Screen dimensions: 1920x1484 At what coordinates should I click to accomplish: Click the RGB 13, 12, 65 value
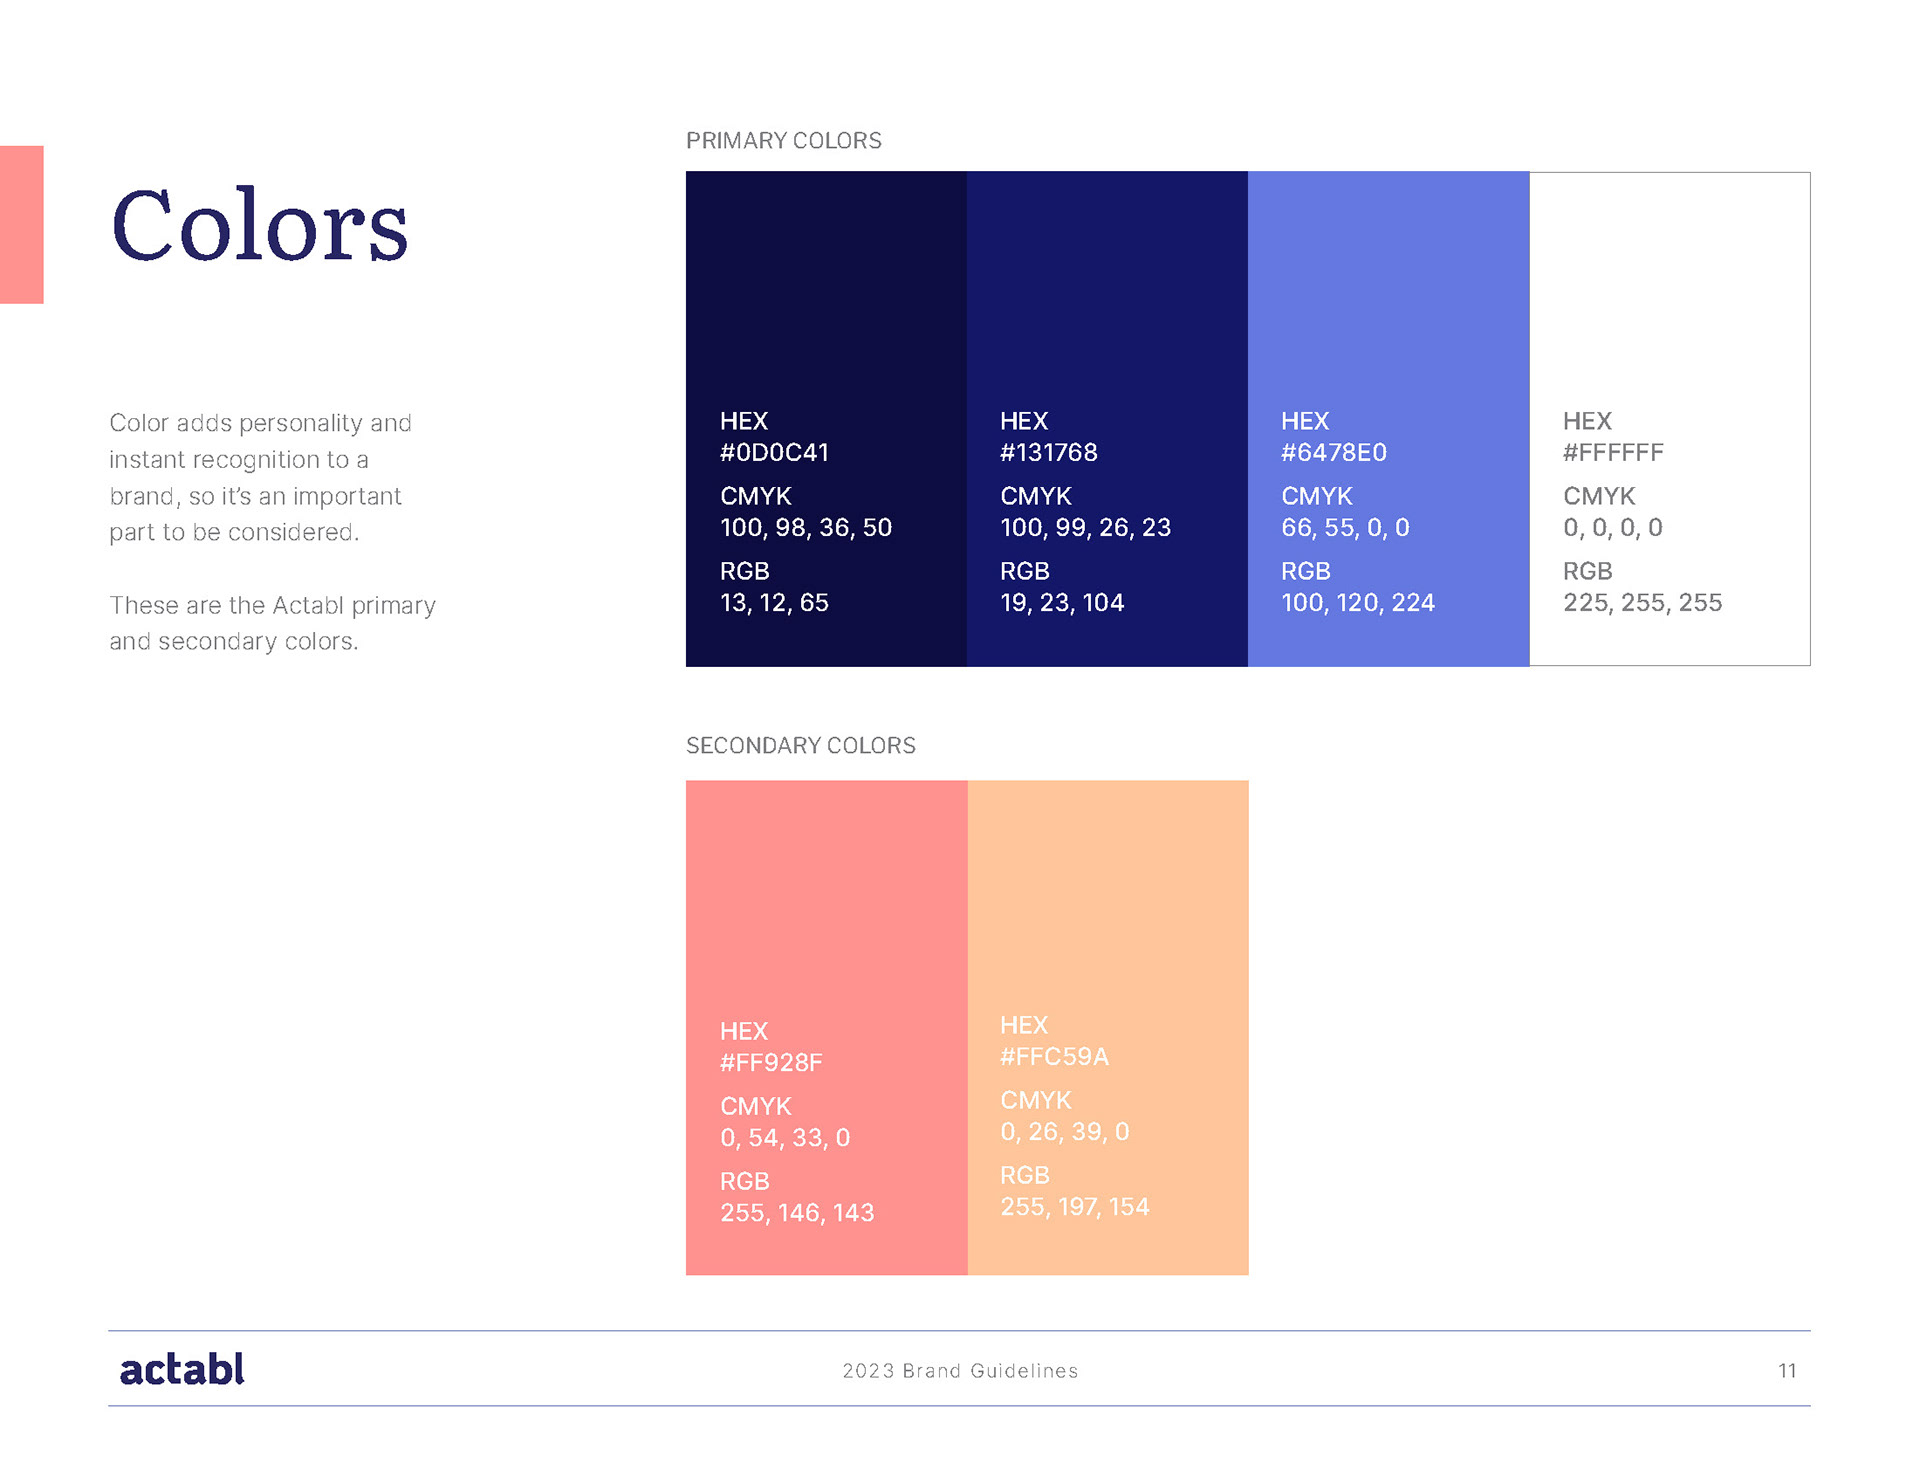(x=774, y=603)
